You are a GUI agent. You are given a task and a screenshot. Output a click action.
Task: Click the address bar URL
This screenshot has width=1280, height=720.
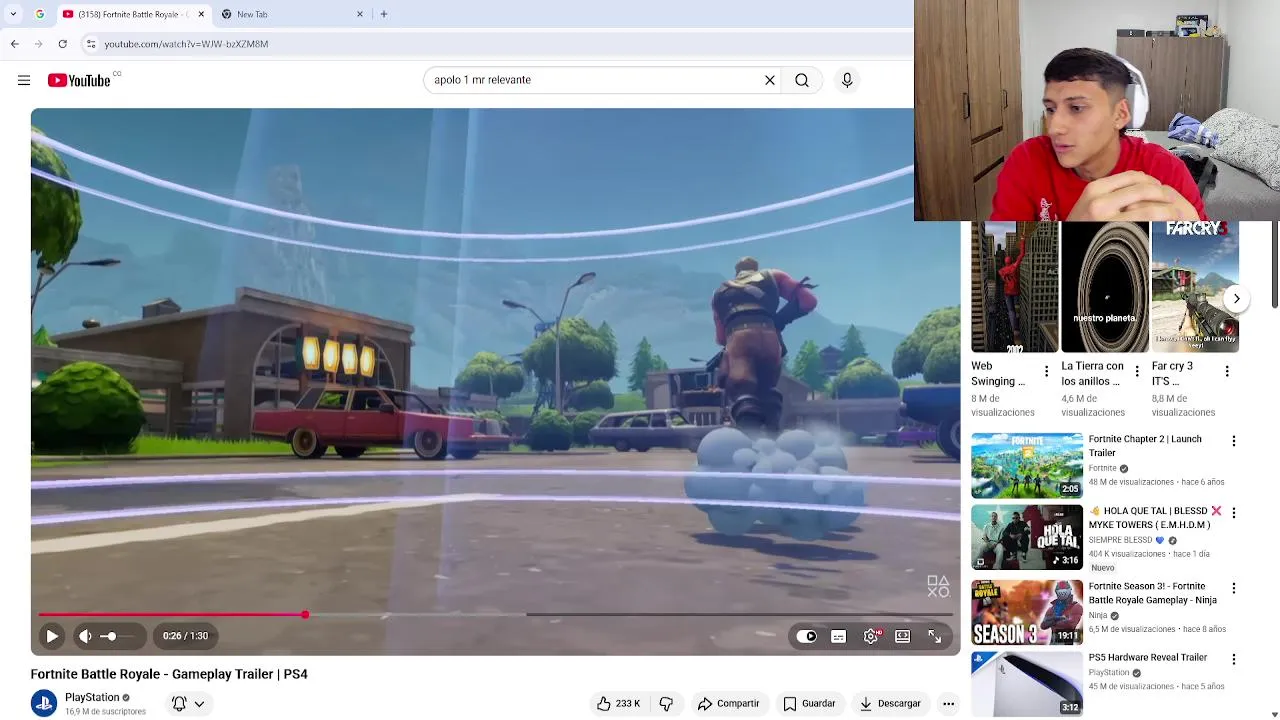186,44
